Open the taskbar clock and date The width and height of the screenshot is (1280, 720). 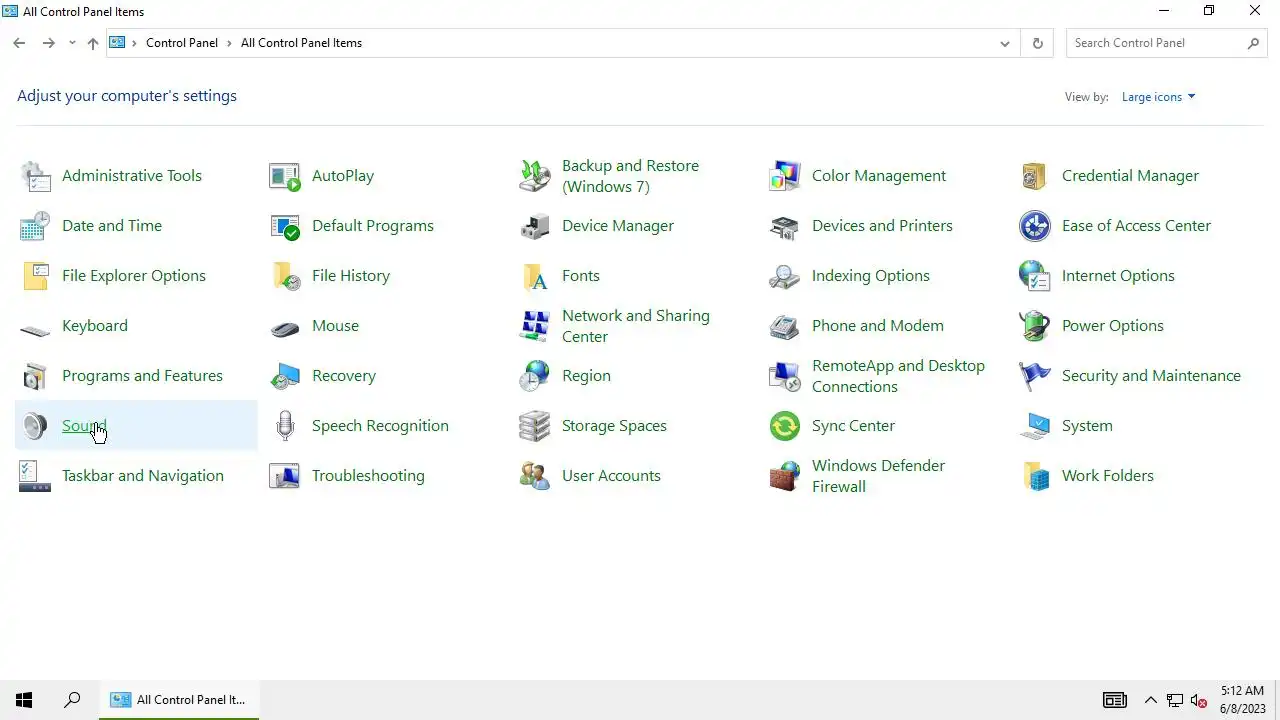tap(1242, 699)
